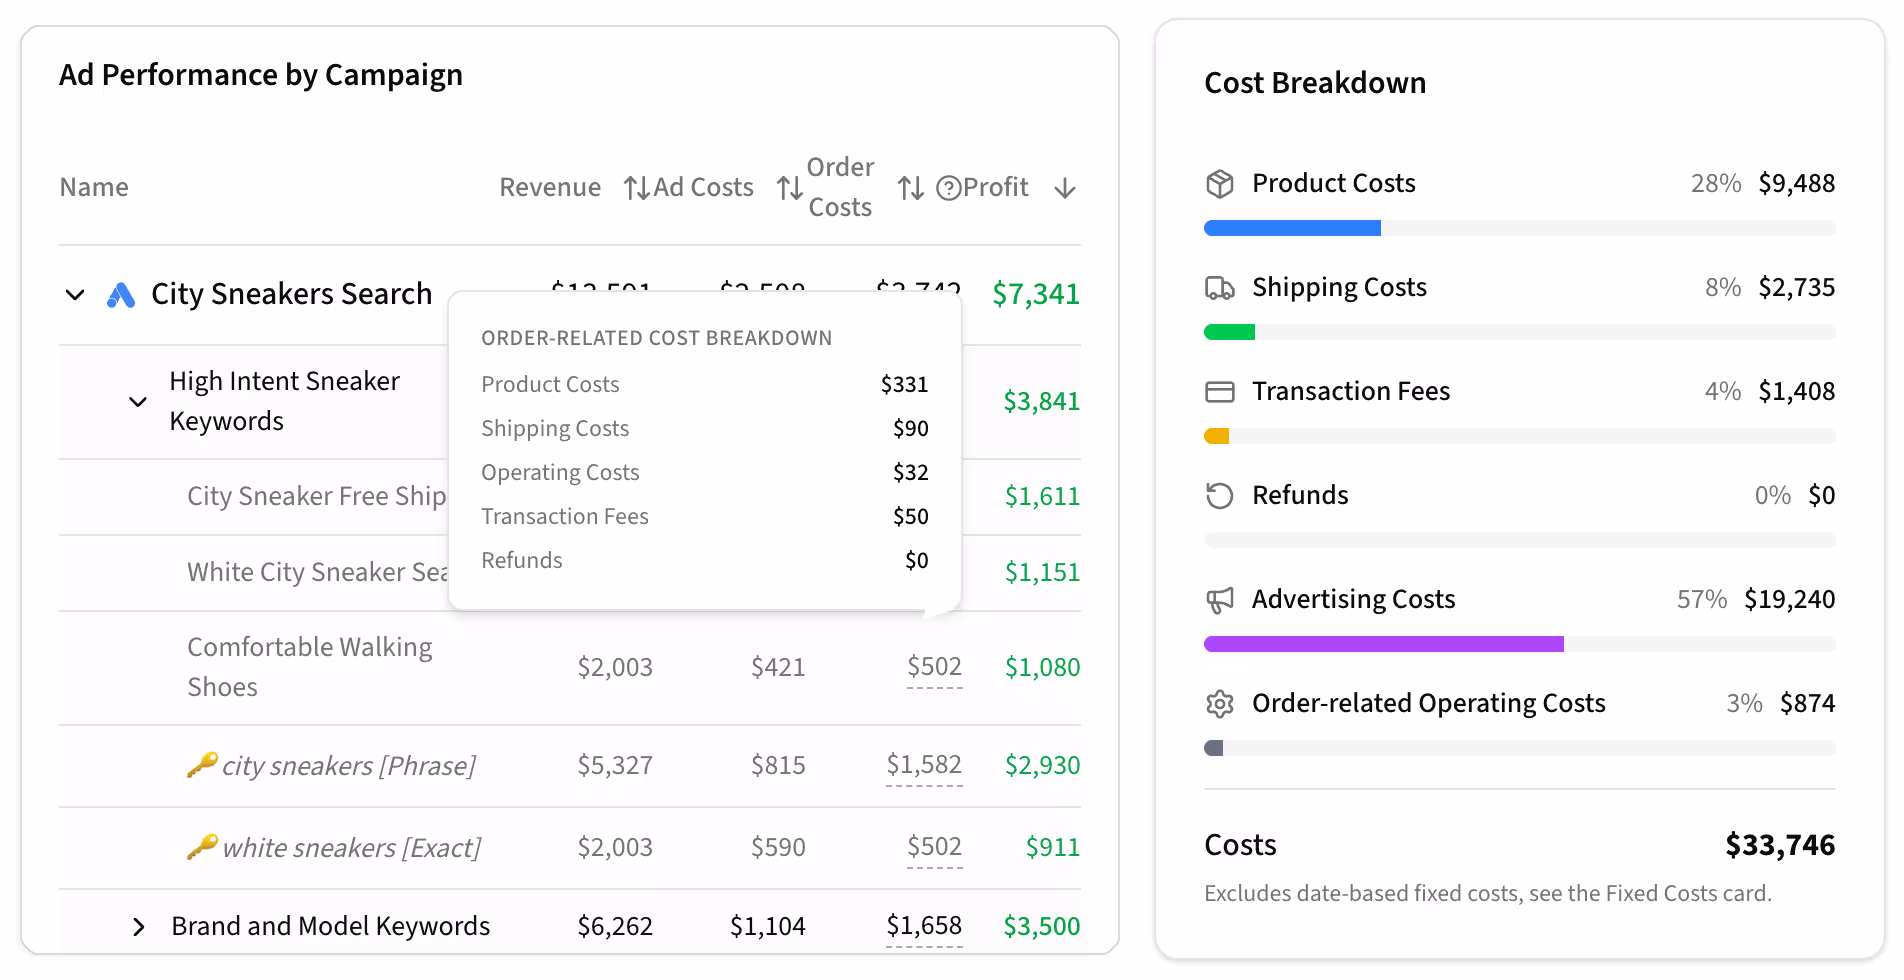Click the Order-related Operating Costs gear icon
The height and width of the screenshot is (980, 1904).
(x=1220, y=704)
